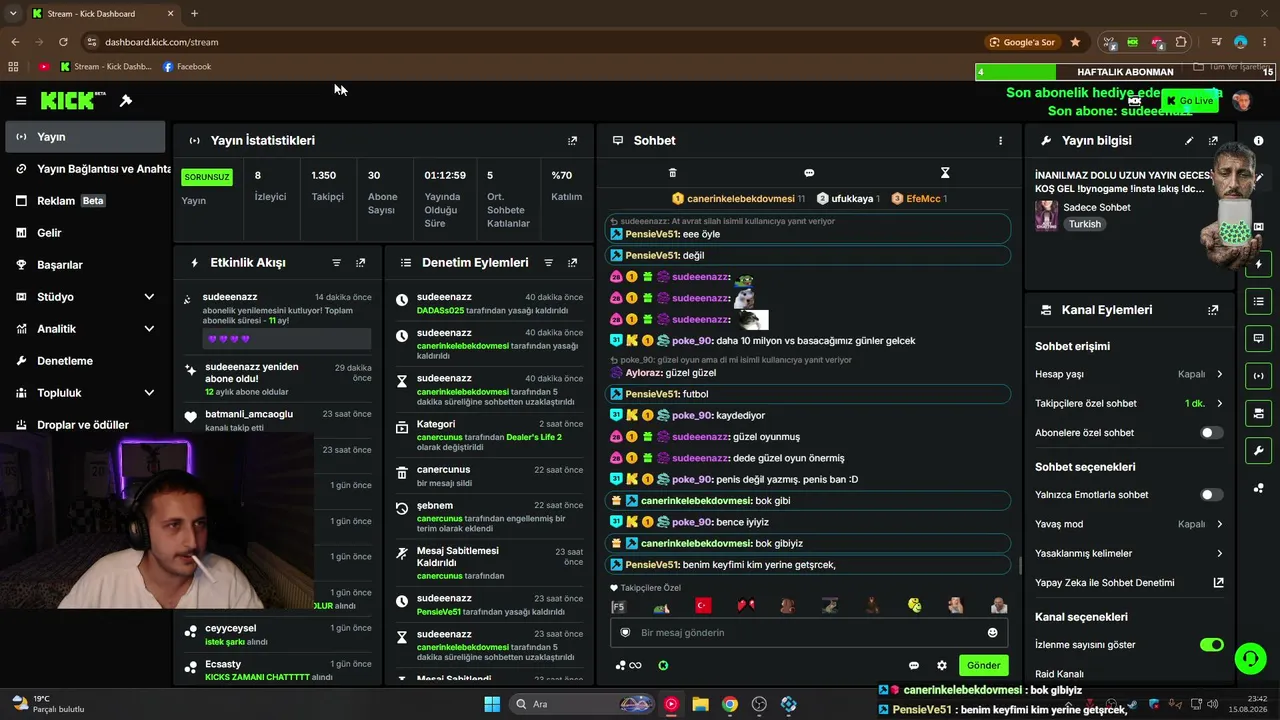Click the info icon in right sidebar

(x=1258, y=141)
